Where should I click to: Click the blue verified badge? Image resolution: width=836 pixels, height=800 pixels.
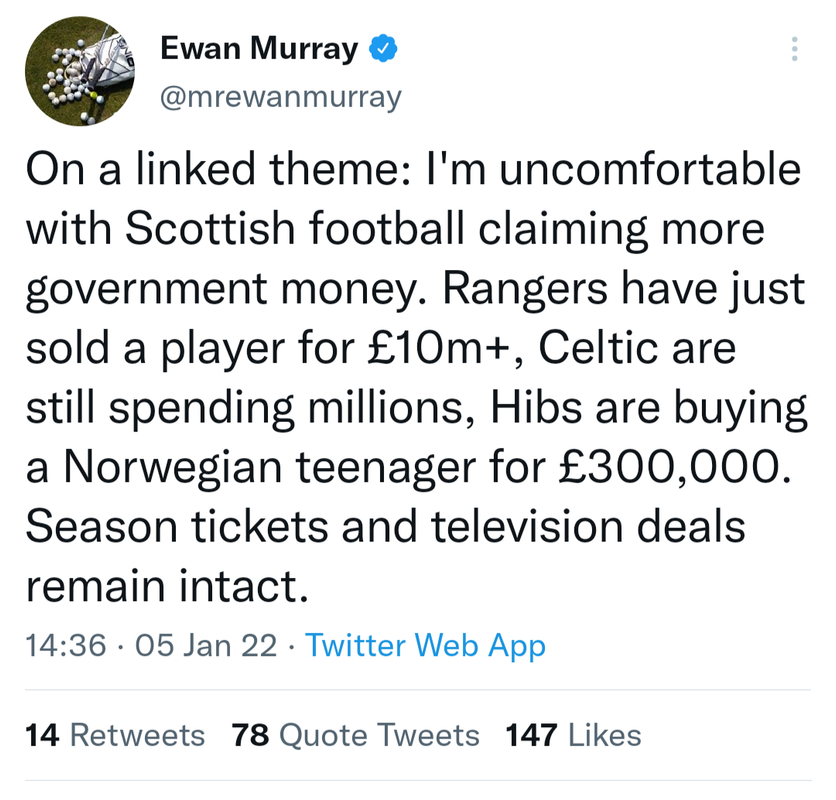pyautogui.click(x=383, y=49)
